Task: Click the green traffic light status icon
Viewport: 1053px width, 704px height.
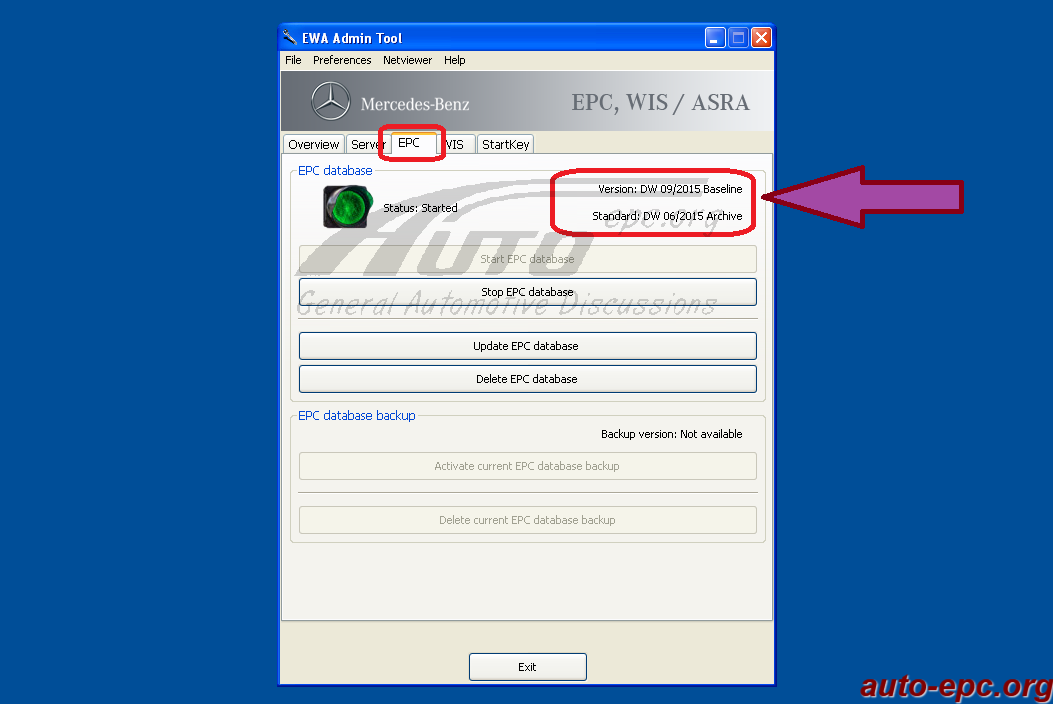Action: [x=348, y=207]
